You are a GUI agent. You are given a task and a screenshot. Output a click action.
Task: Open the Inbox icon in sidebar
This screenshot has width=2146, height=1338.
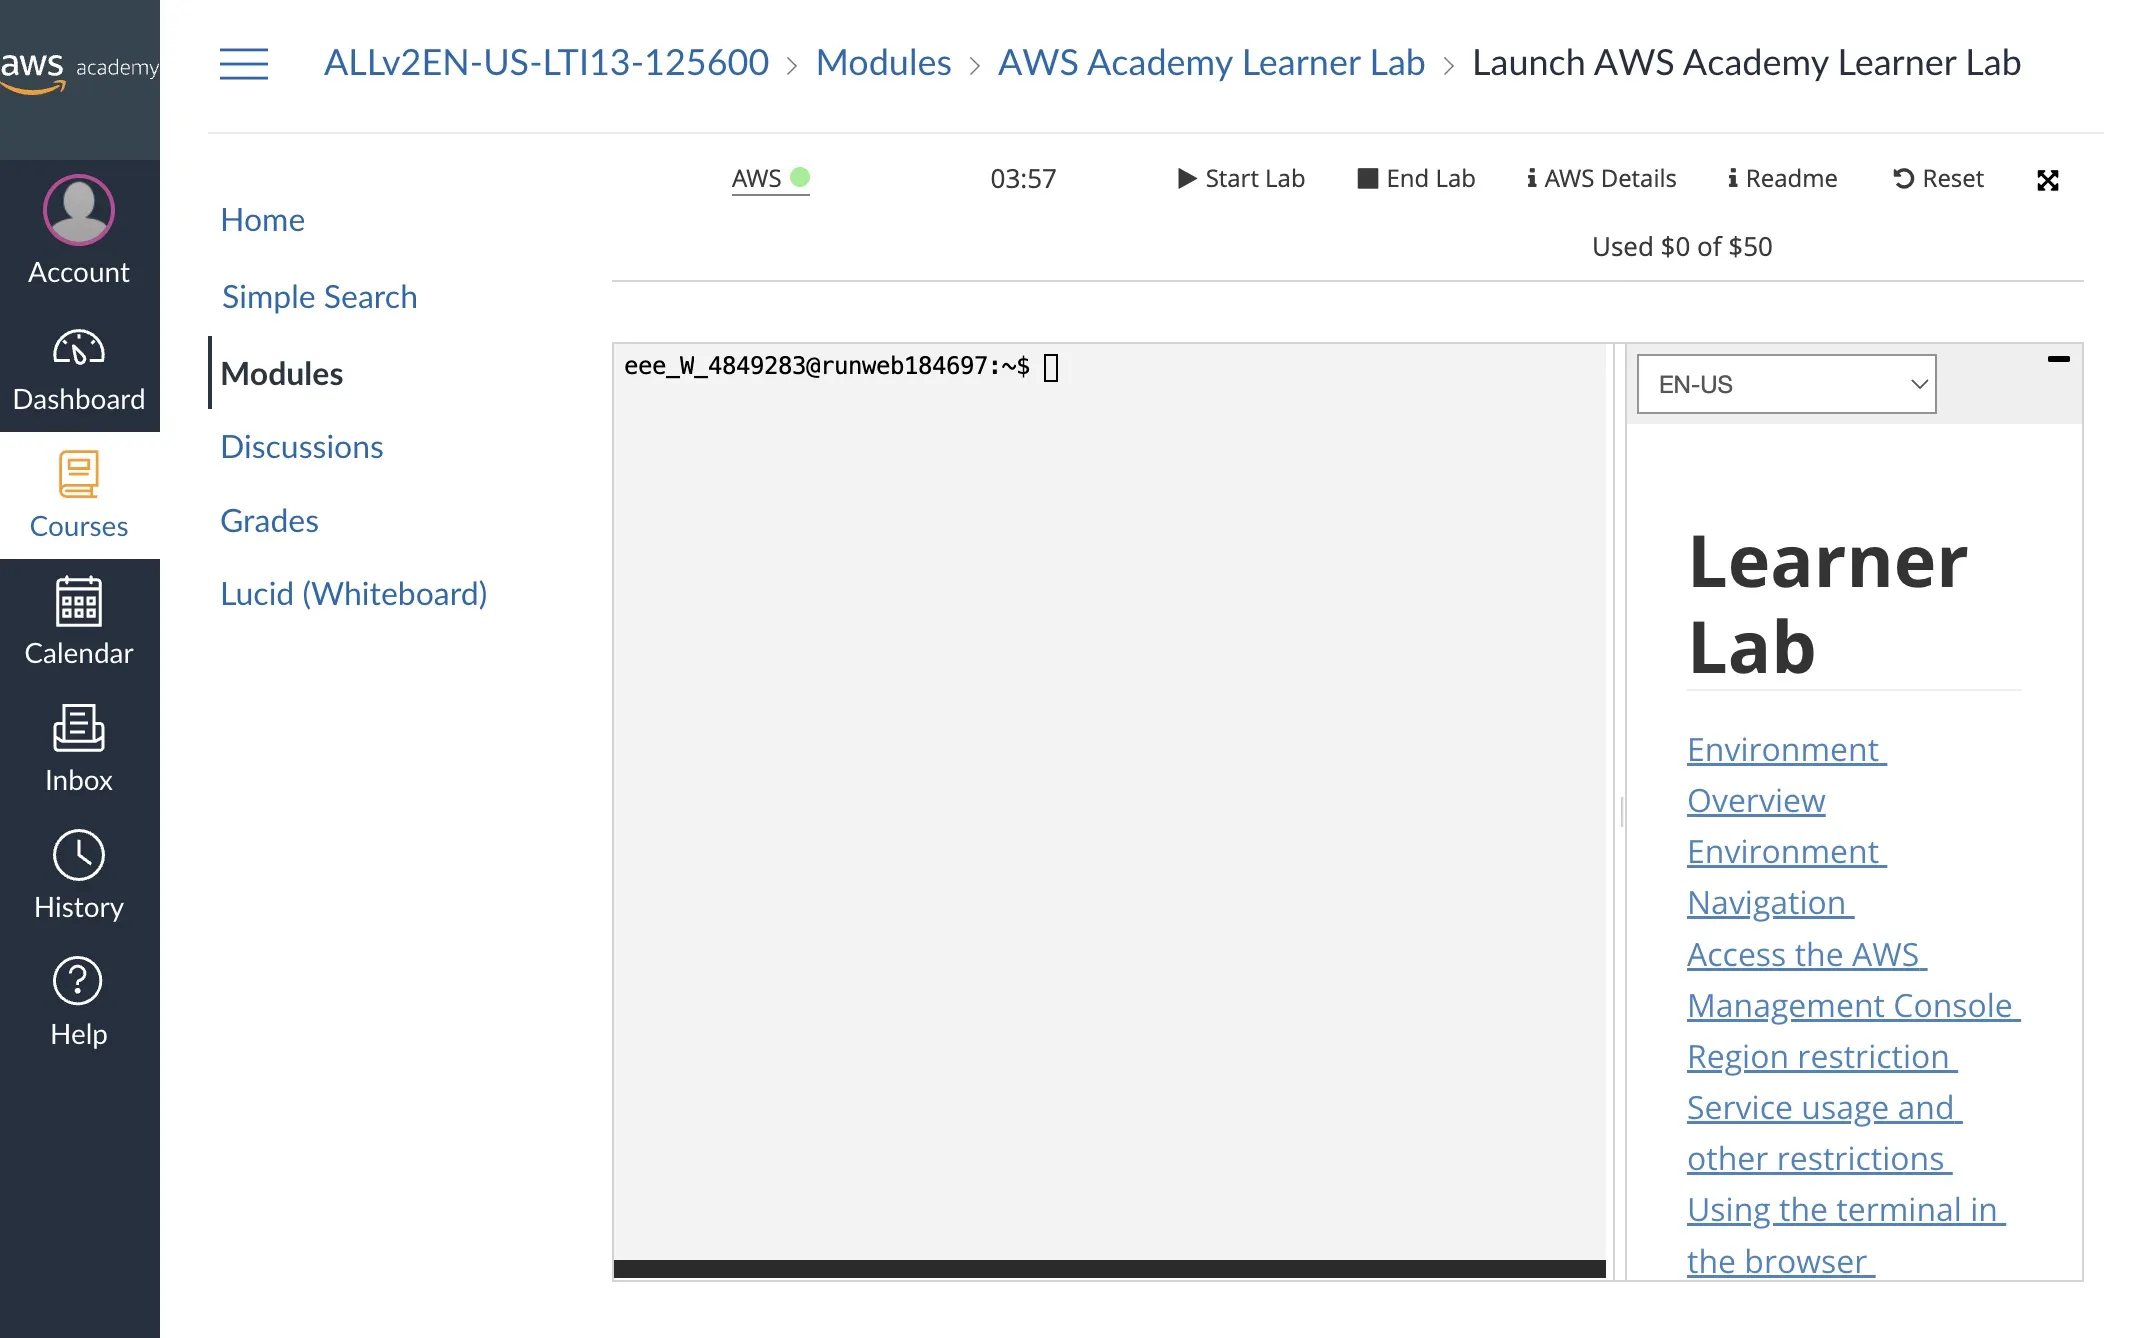[78, 728]
